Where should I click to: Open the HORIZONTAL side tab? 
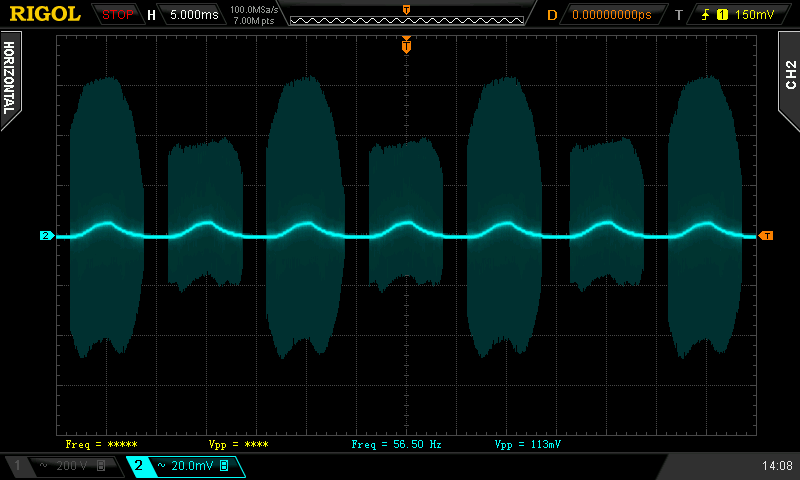[x=9, y=78]
